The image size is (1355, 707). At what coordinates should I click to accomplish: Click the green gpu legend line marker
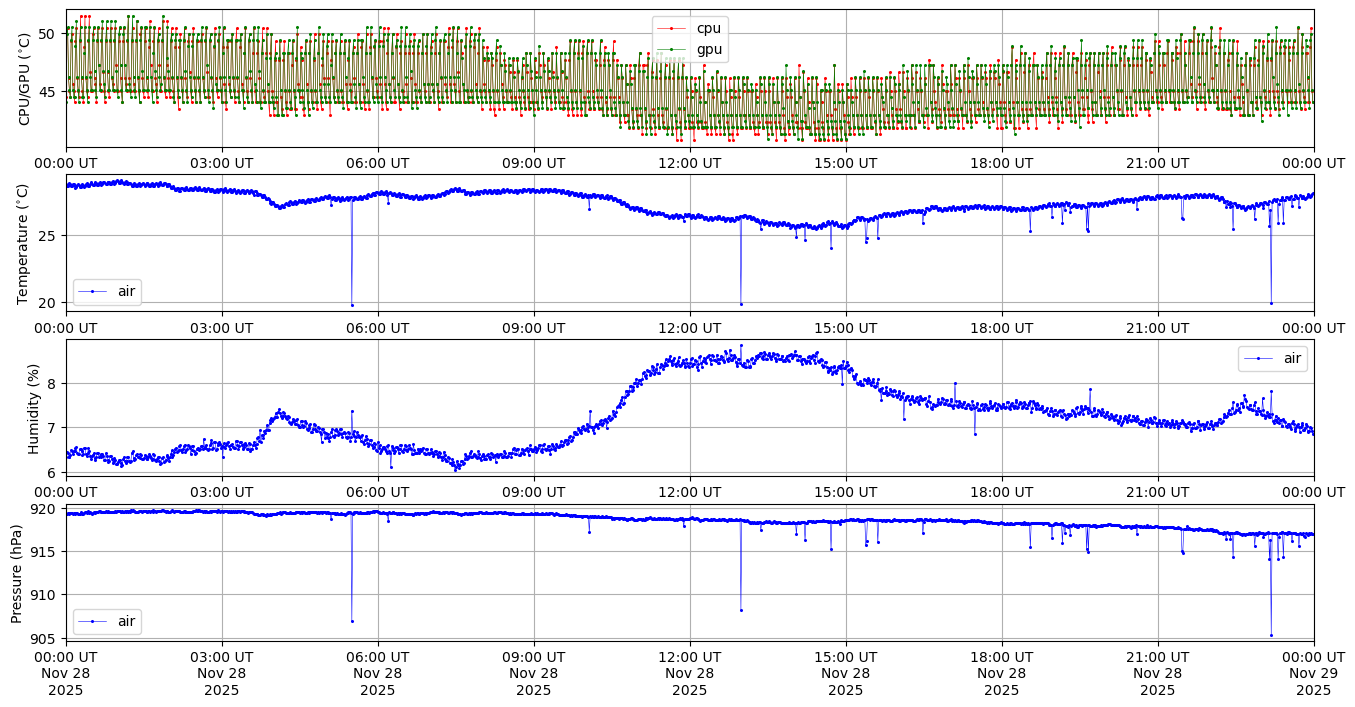tap(671, 50)
